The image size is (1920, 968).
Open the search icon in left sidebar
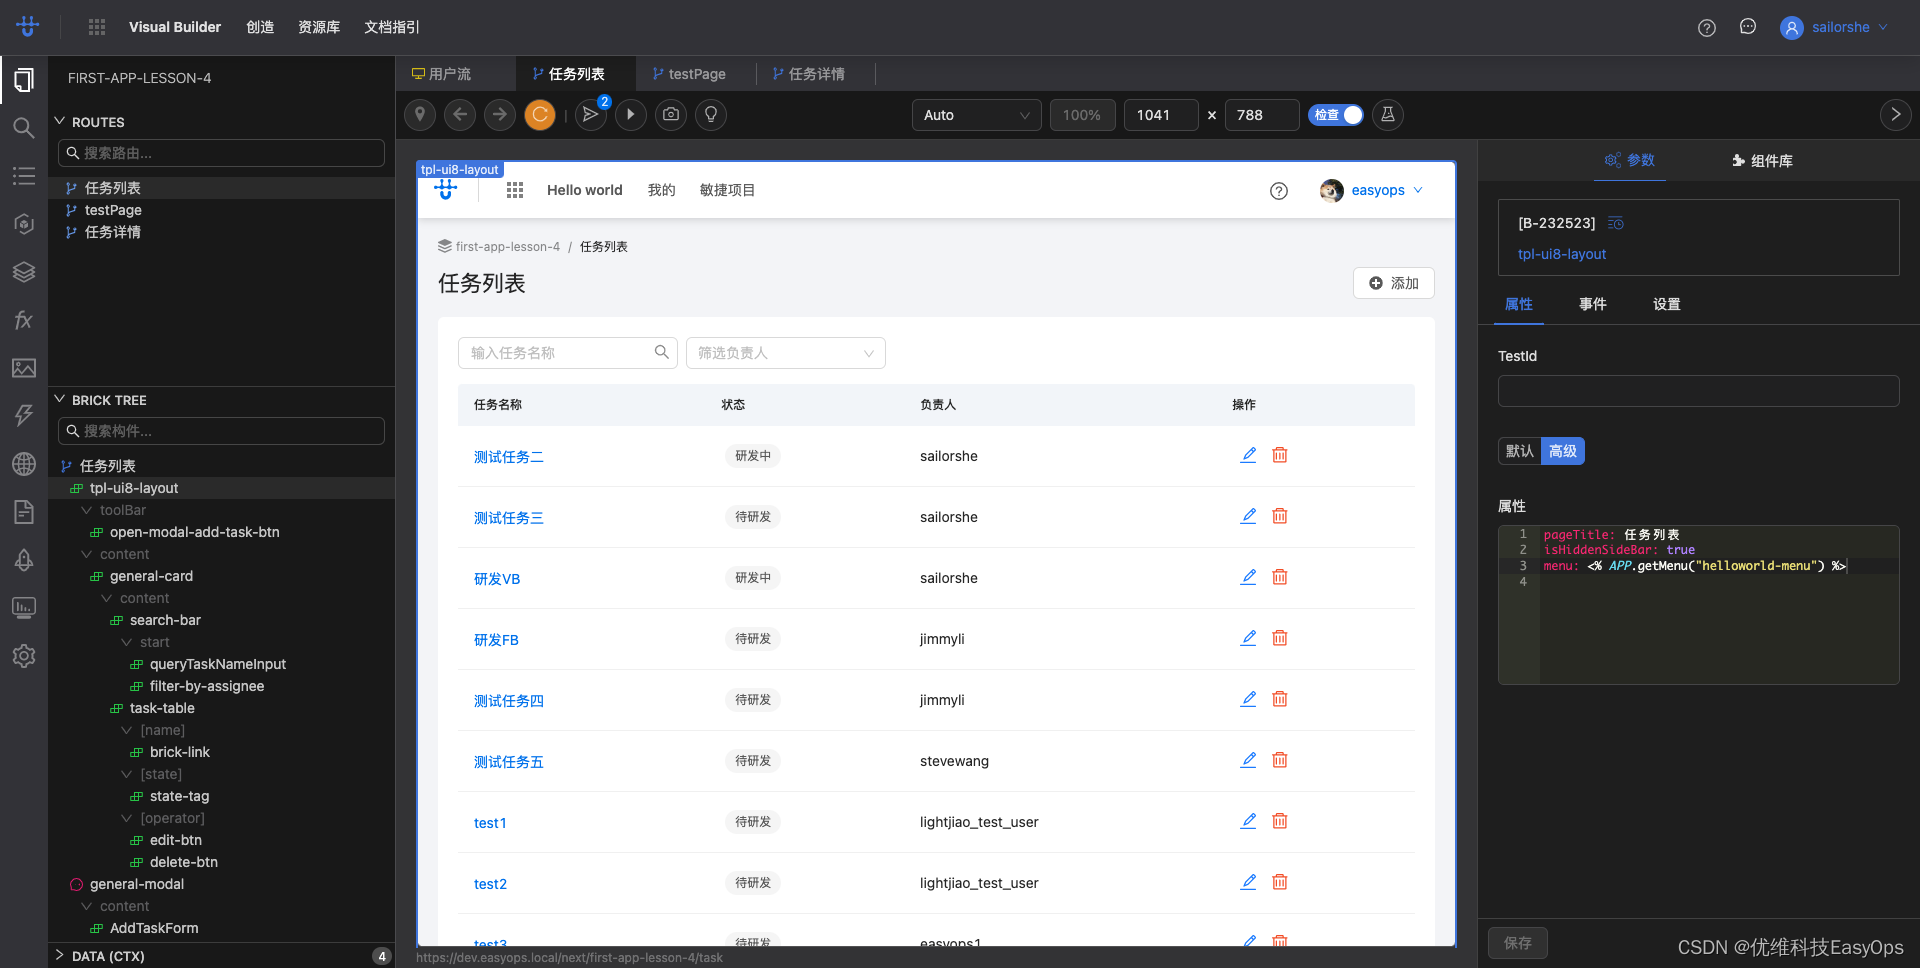click(x=24, y=127)
